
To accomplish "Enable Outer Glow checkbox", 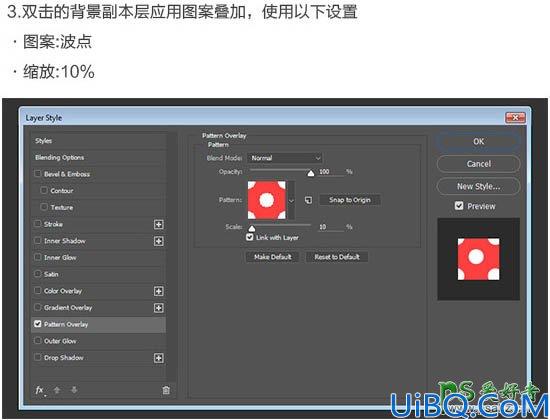I will click(38, 341).
